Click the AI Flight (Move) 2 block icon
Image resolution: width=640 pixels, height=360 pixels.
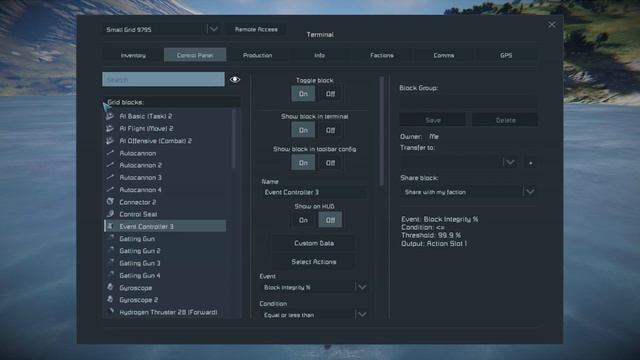tap(110, 129)
